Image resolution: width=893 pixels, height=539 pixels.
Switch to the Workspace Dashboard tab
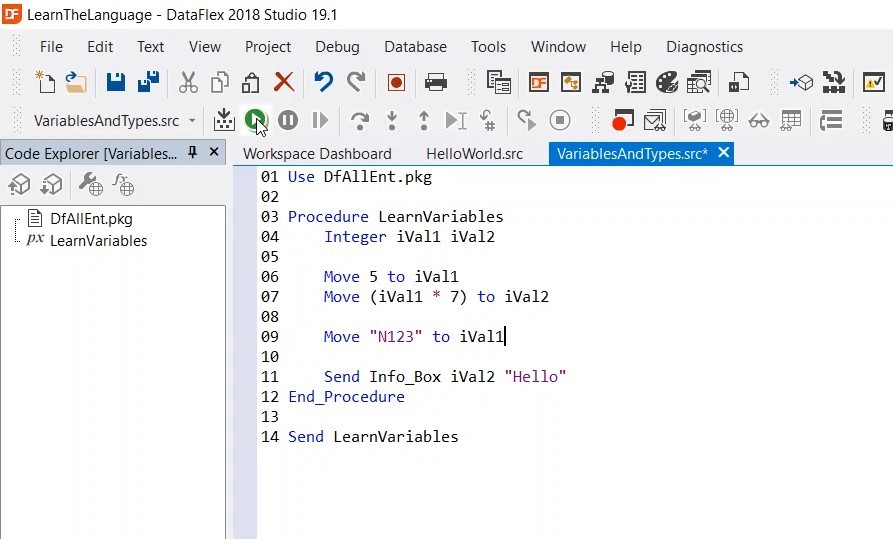click(x=317, y=154)
